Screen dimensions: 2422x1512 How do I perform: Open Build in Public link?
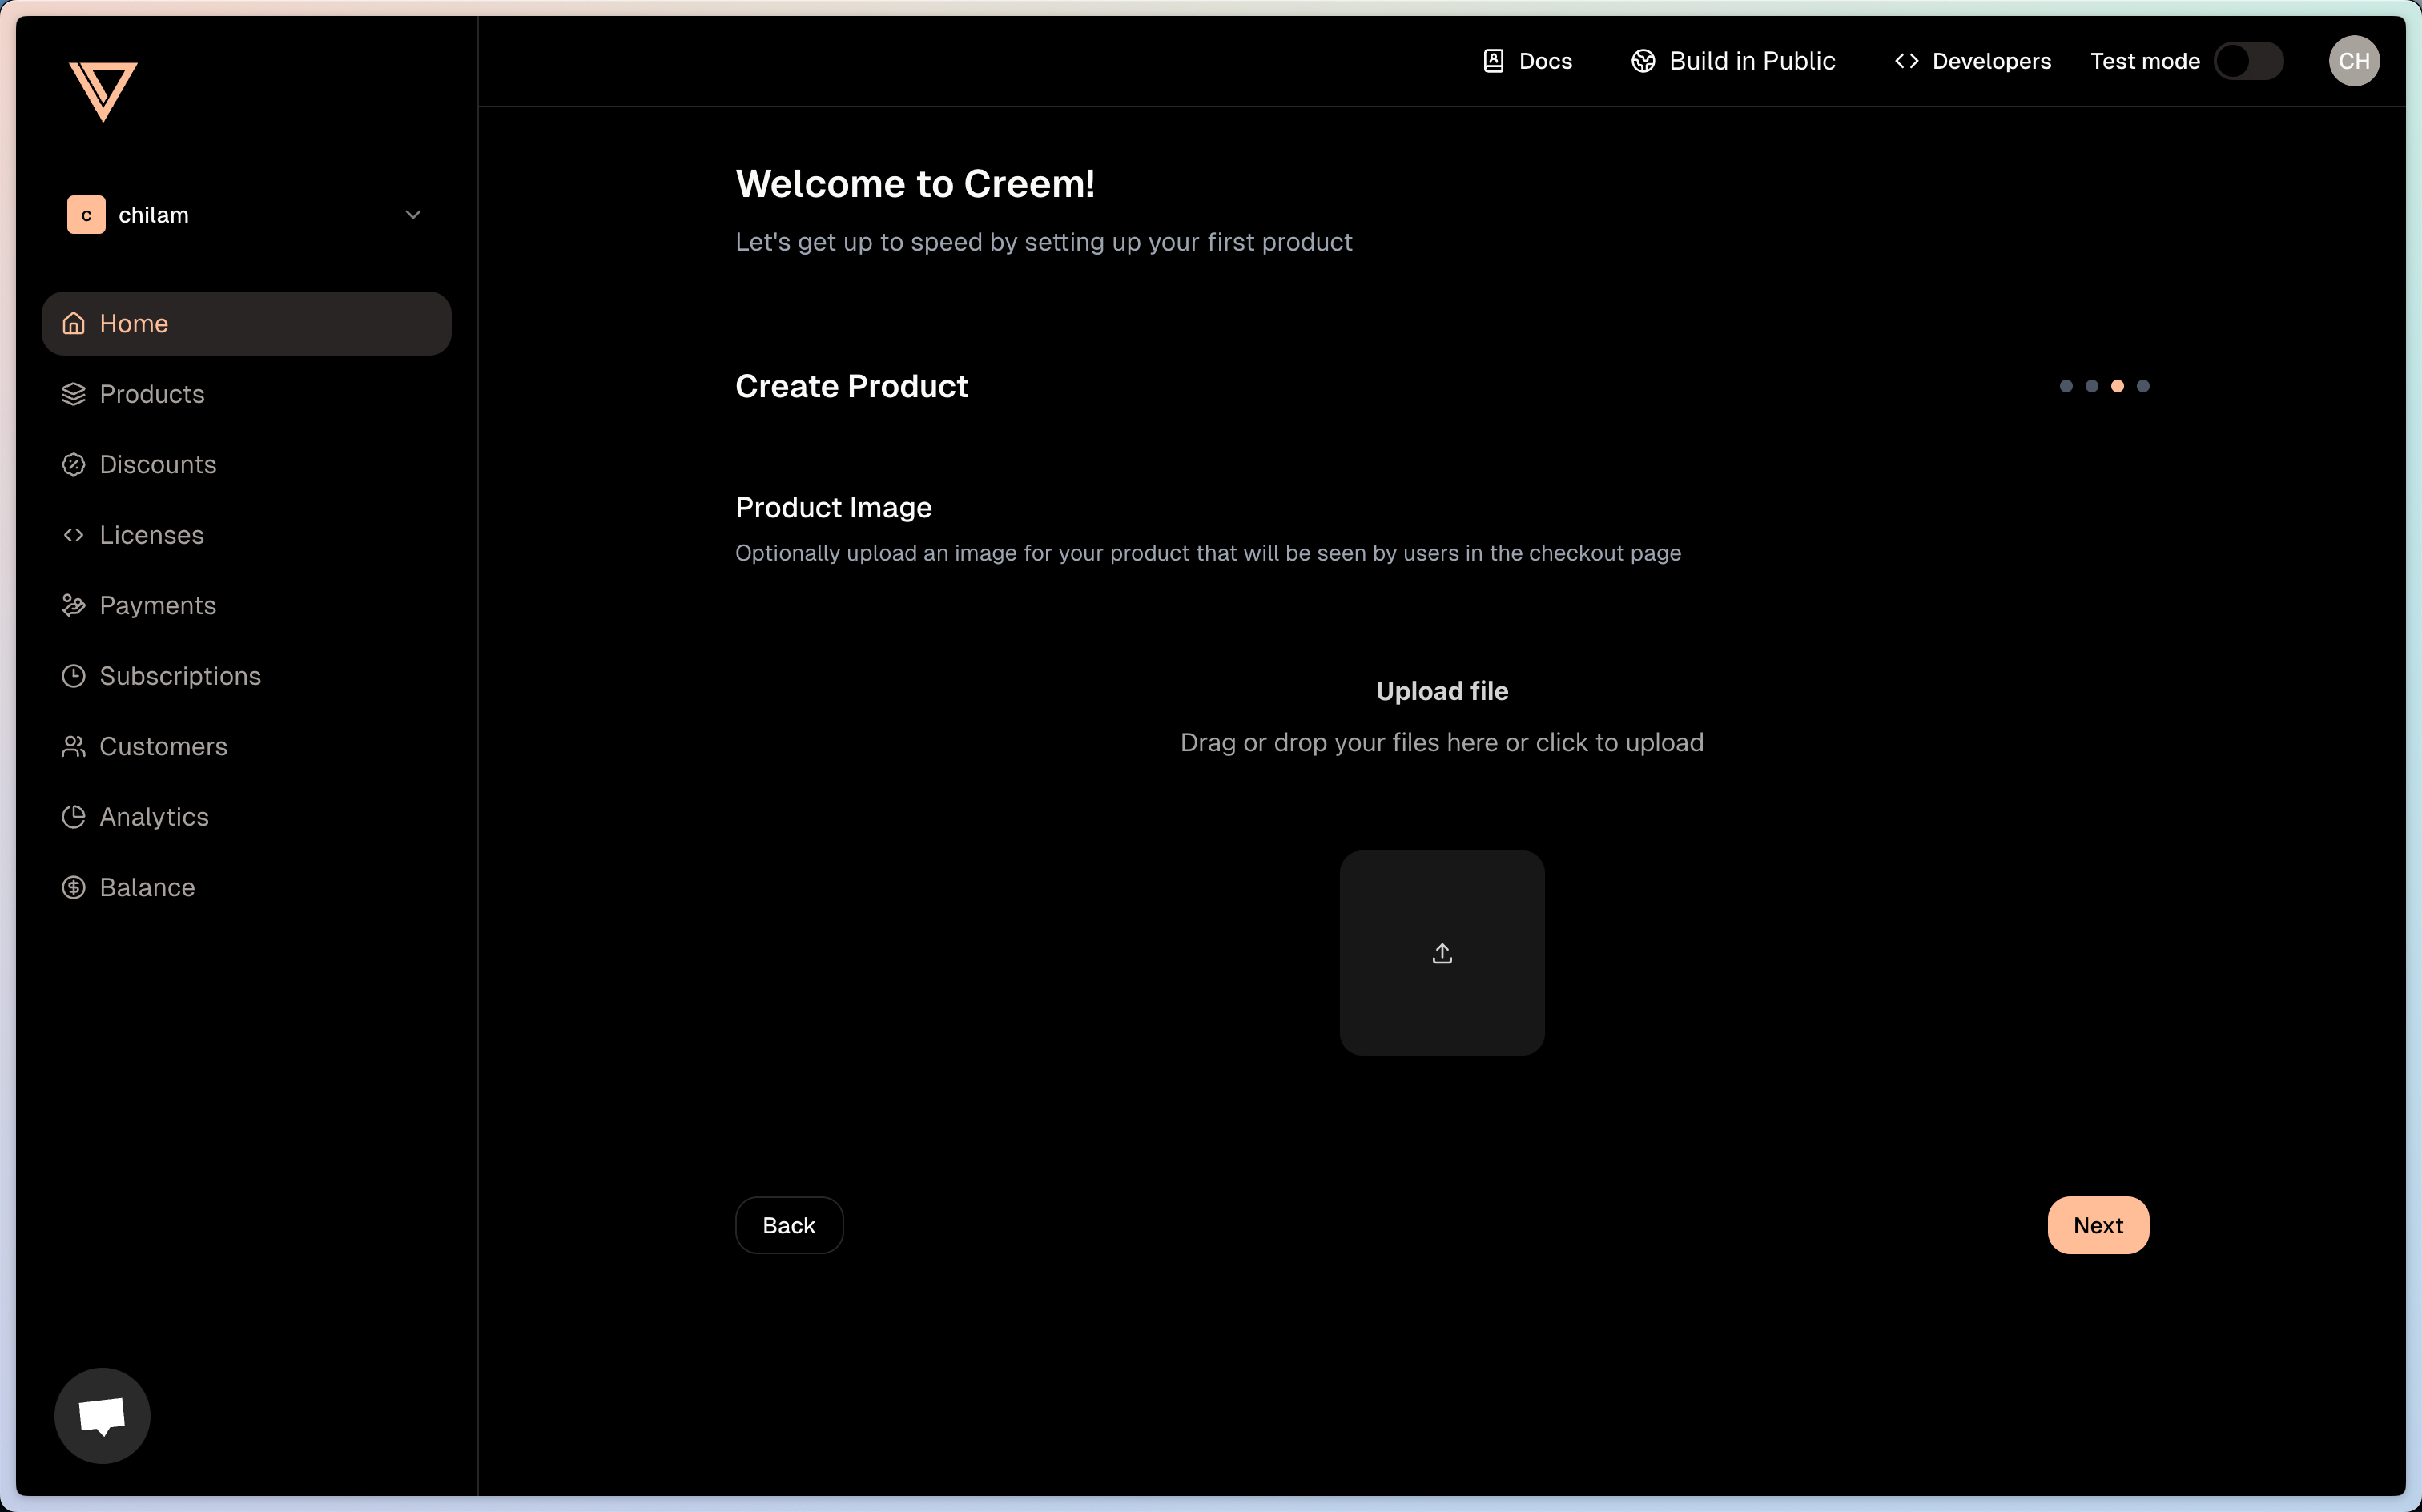point(1733,61)
